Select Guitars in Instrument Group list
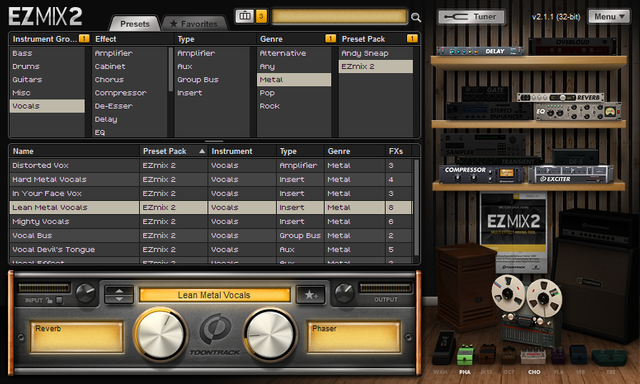 pyautogui.click(x=47, y=80)
